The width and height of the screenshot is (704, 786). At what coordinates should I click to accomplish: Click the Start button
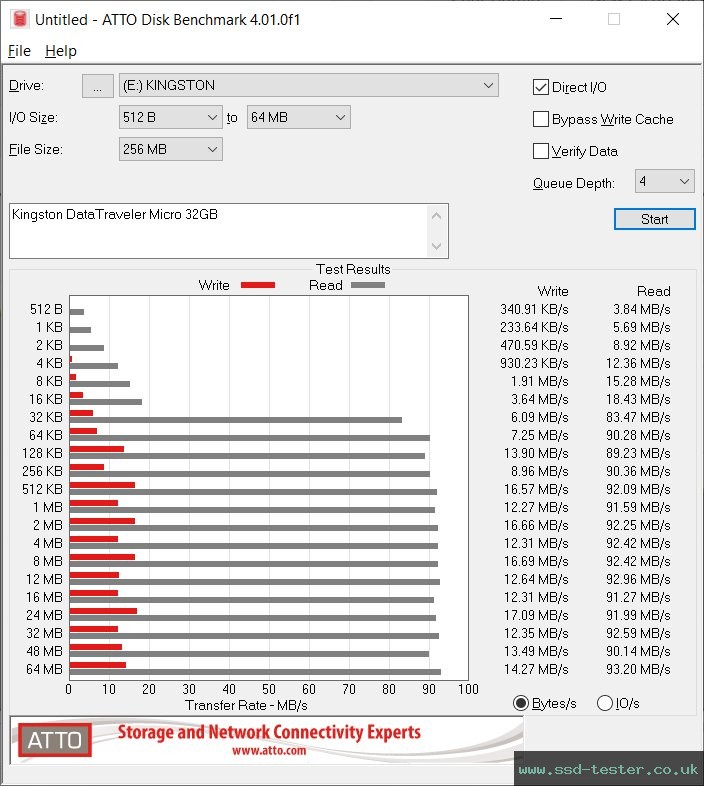(x=654, y=219)
